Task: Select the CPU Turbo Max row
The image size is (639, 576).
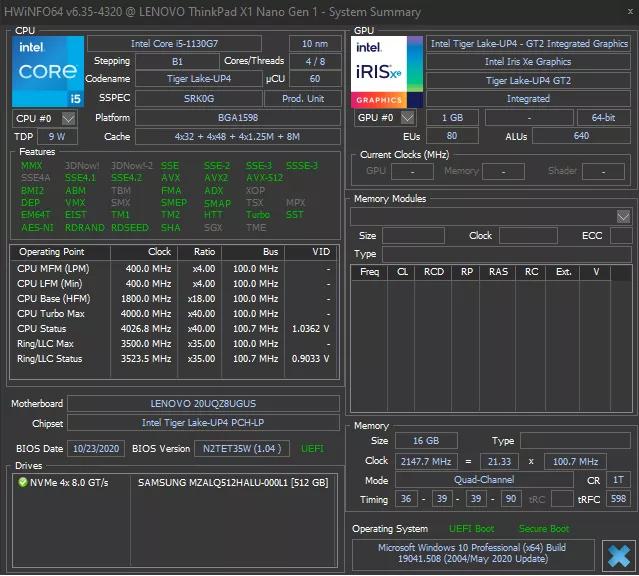Action: tap(174, 314)
